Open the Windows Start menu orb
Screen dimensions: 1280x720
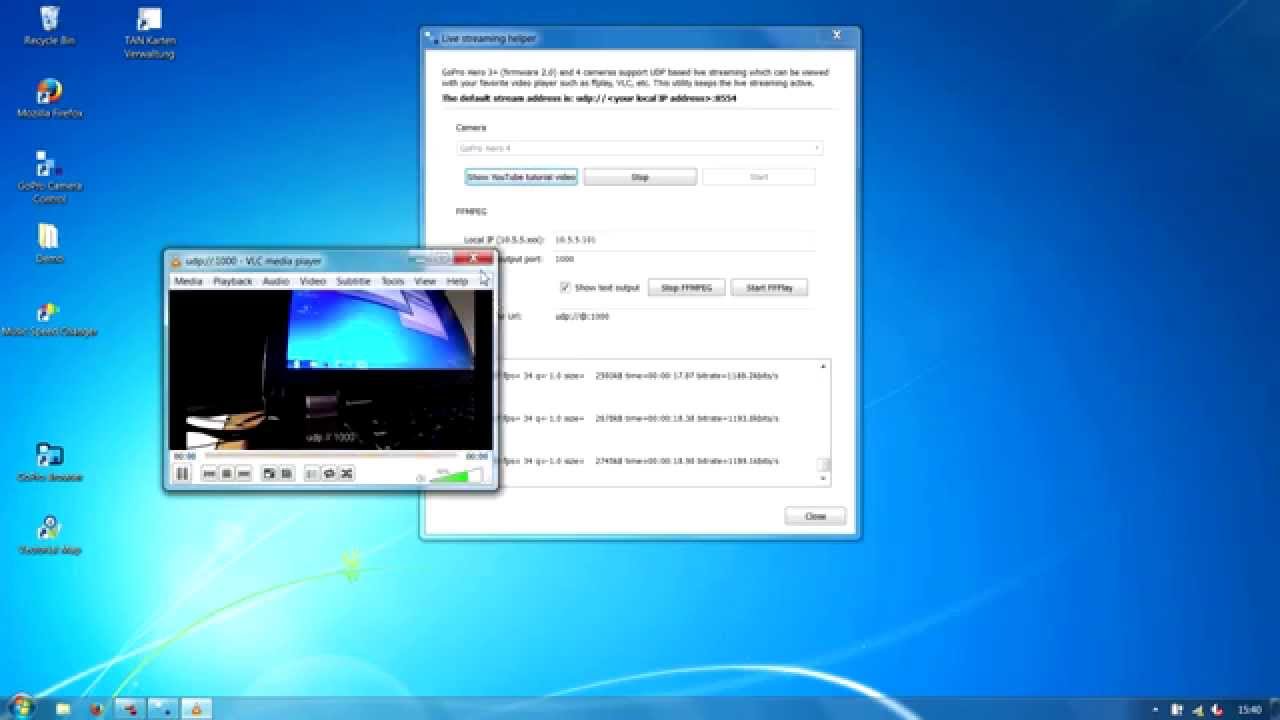[20, 707]
